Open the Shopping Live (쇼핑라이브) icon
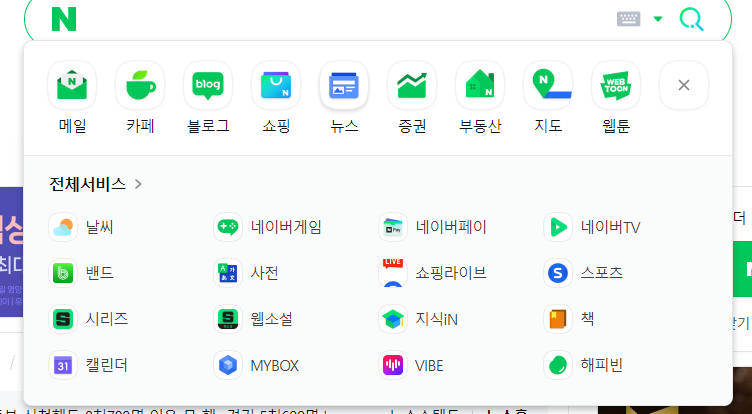This screenshot has height=414, width=752. [393, 273]
